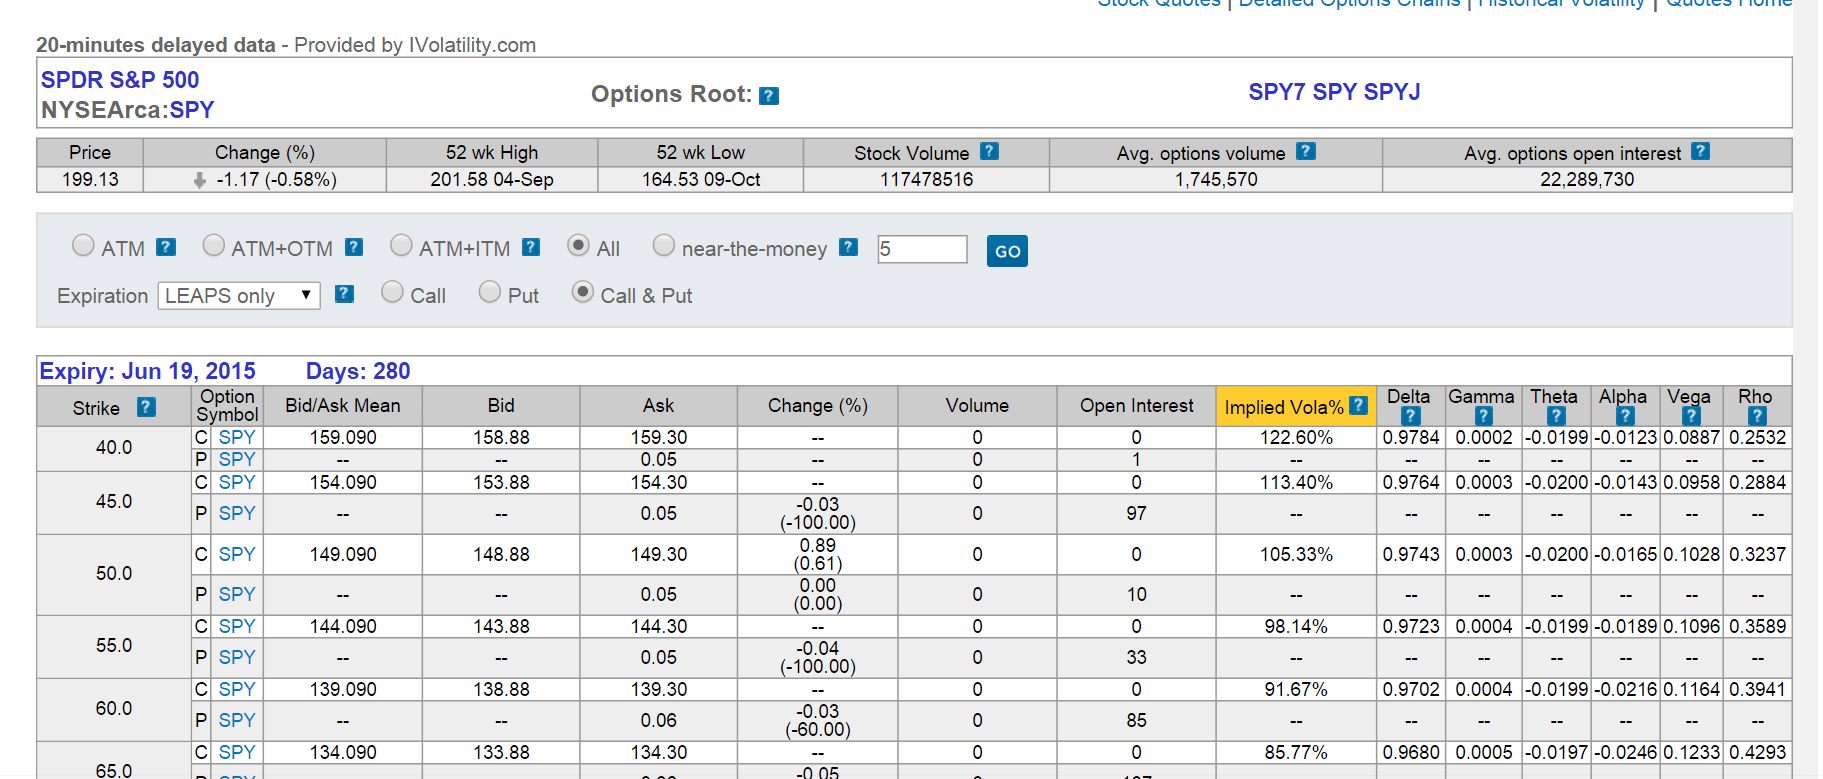
Task: Open SPY put symbol link for strike 60.0
Action: click(x=237, y=720)
